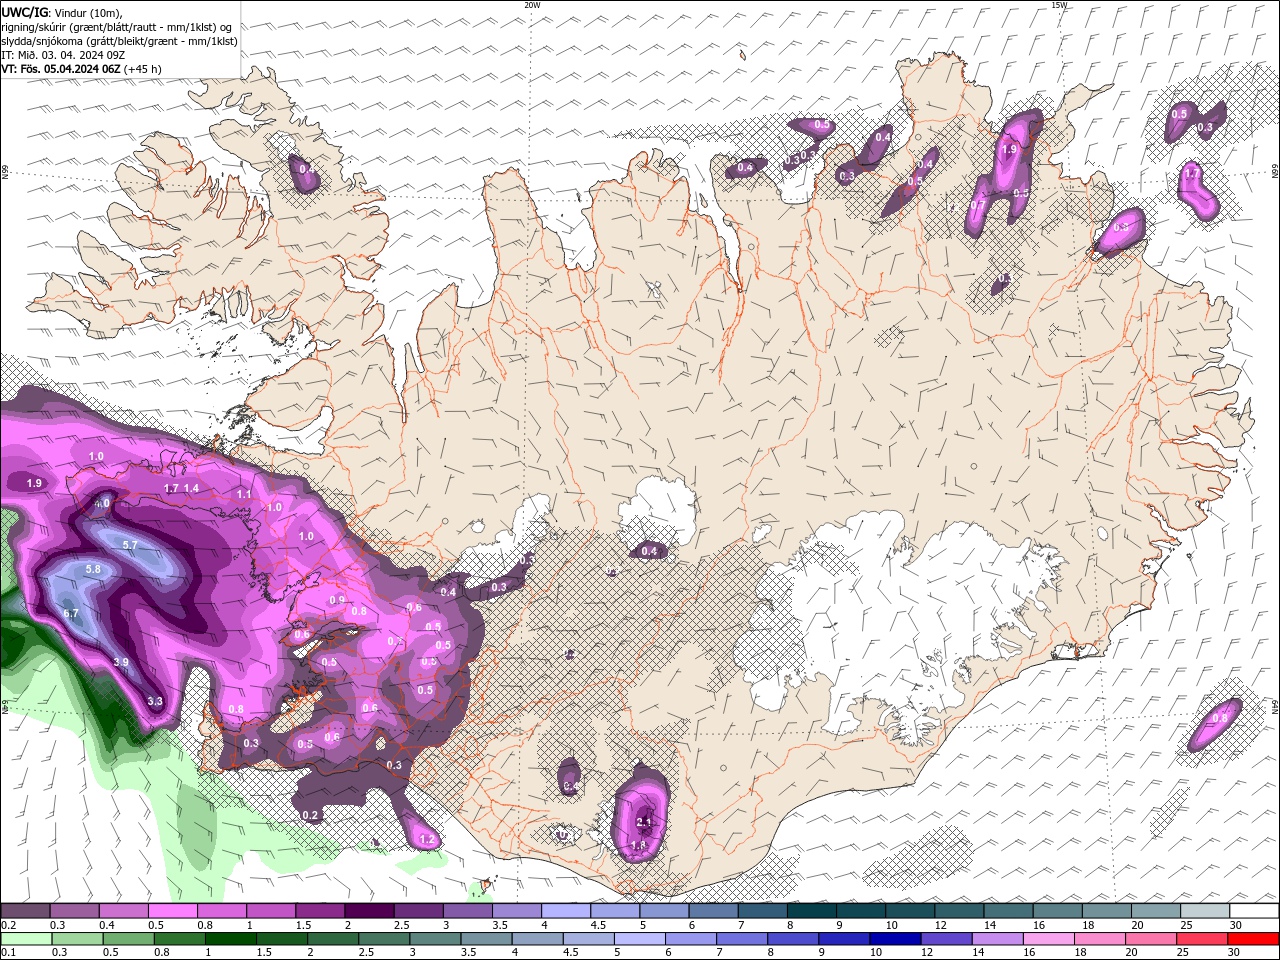Click the '3.3' precipitation value on the map

(x=155, y=701)
